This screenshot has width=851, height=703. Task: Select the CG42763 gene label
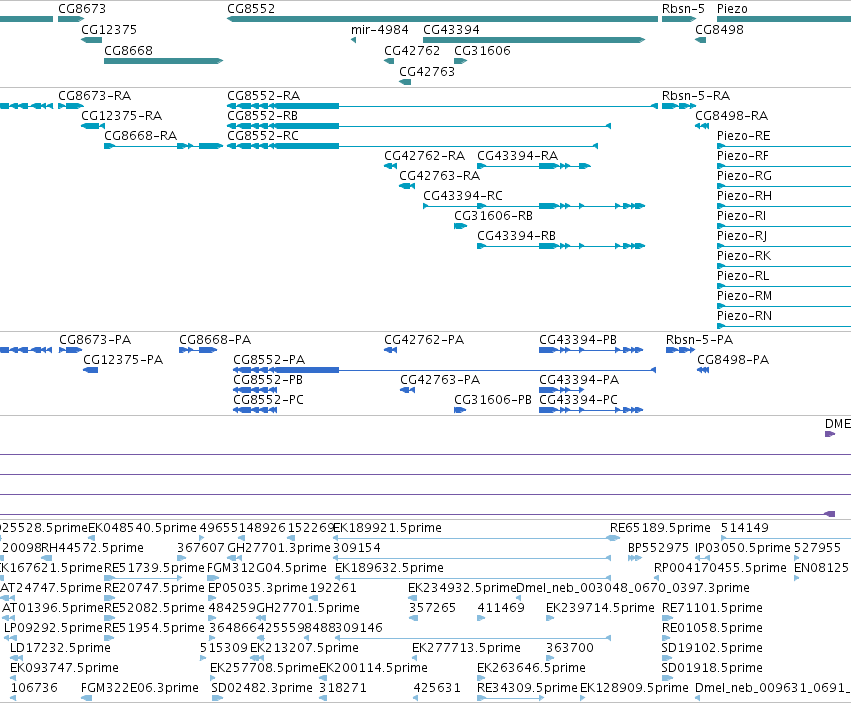coord(427,72)
